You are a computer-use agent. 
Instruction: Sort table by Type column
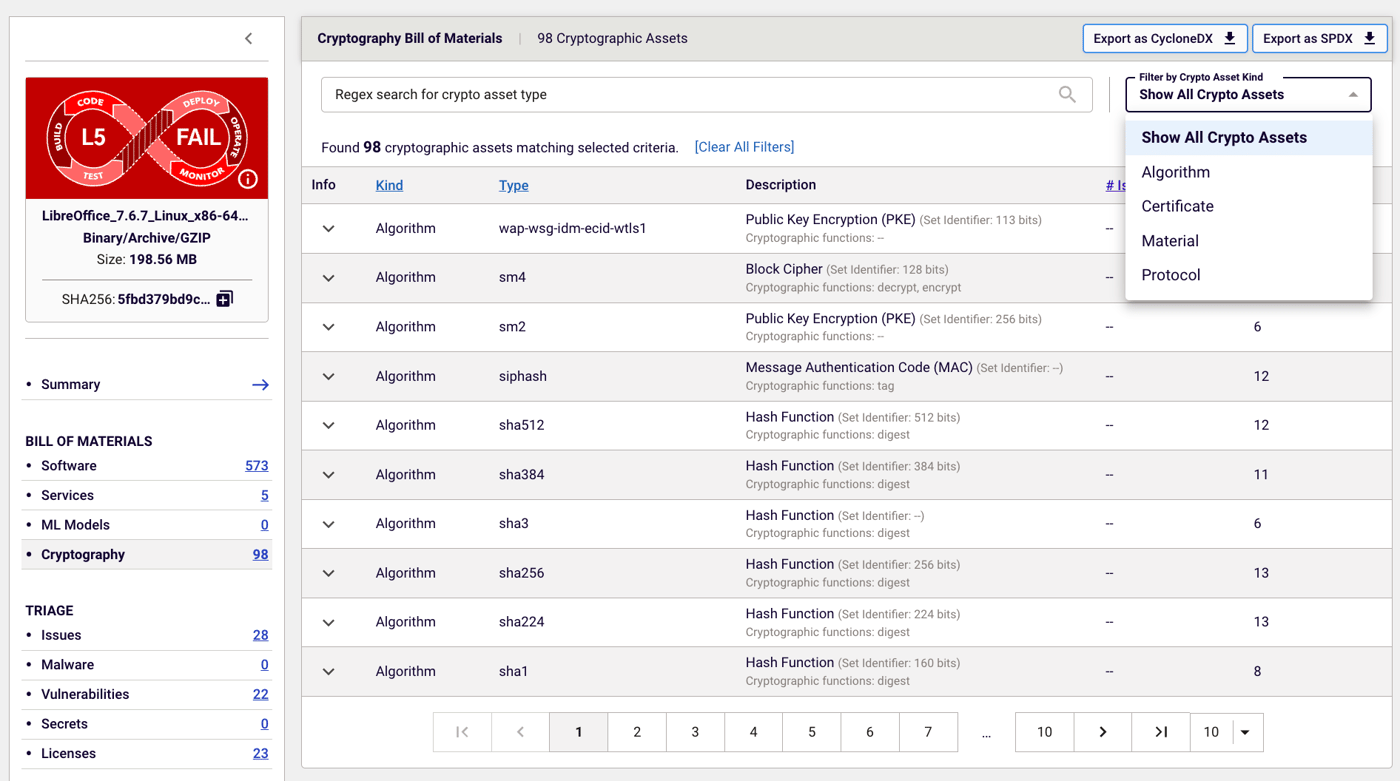pyautogui.click(x=514, y=185)
